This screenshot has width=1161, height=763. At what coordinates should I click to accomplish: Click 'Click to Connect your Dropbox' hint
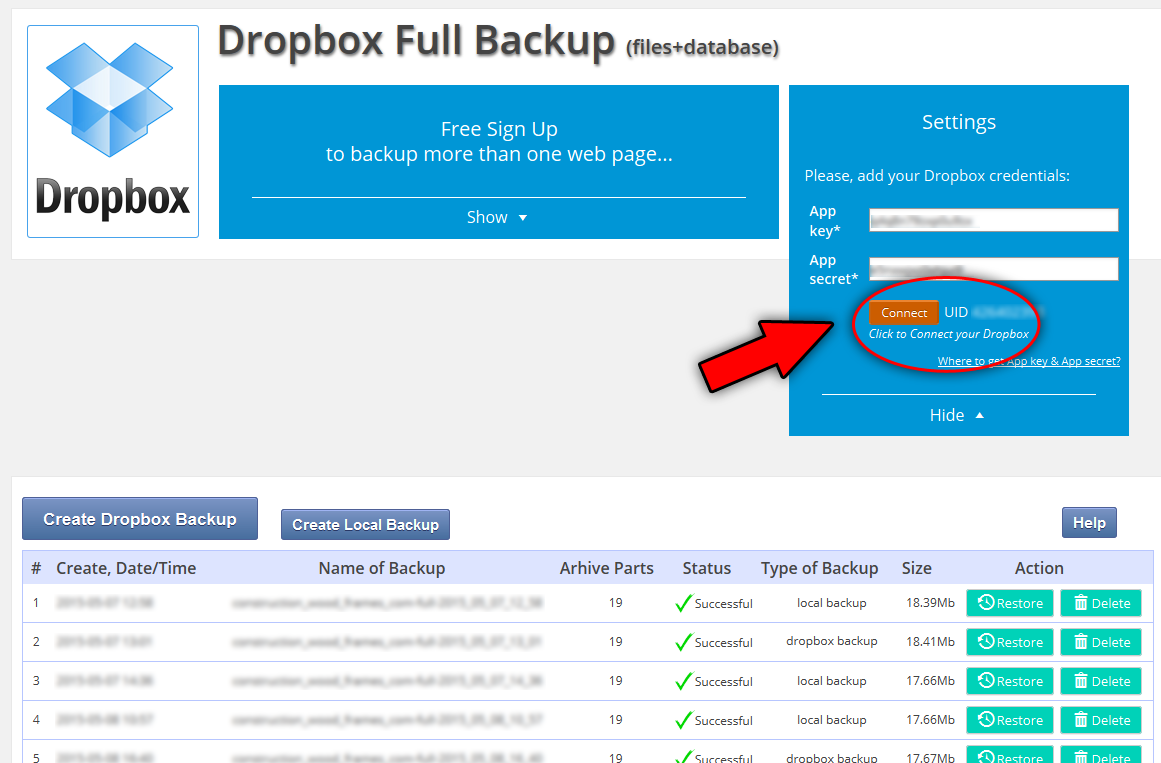[x=948, y=334]
